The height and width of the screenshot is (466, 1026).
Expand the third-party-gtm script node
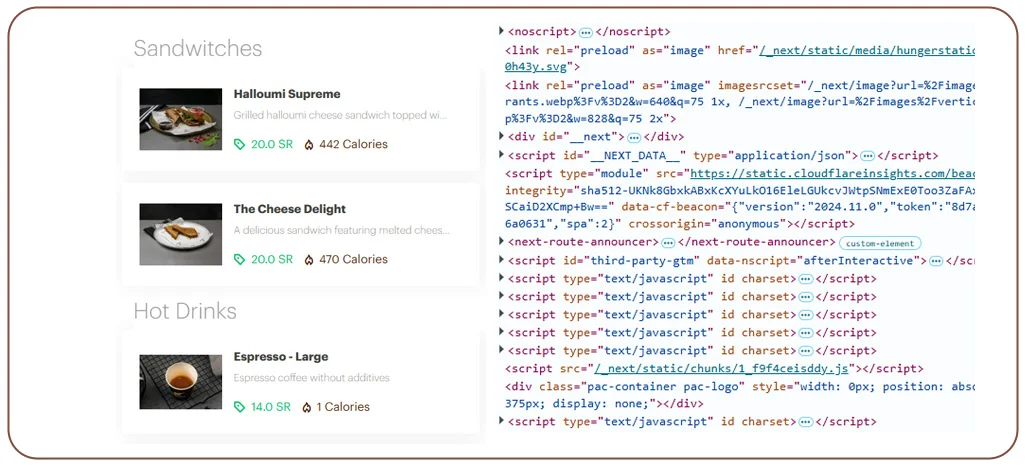(x=501, y=260)
